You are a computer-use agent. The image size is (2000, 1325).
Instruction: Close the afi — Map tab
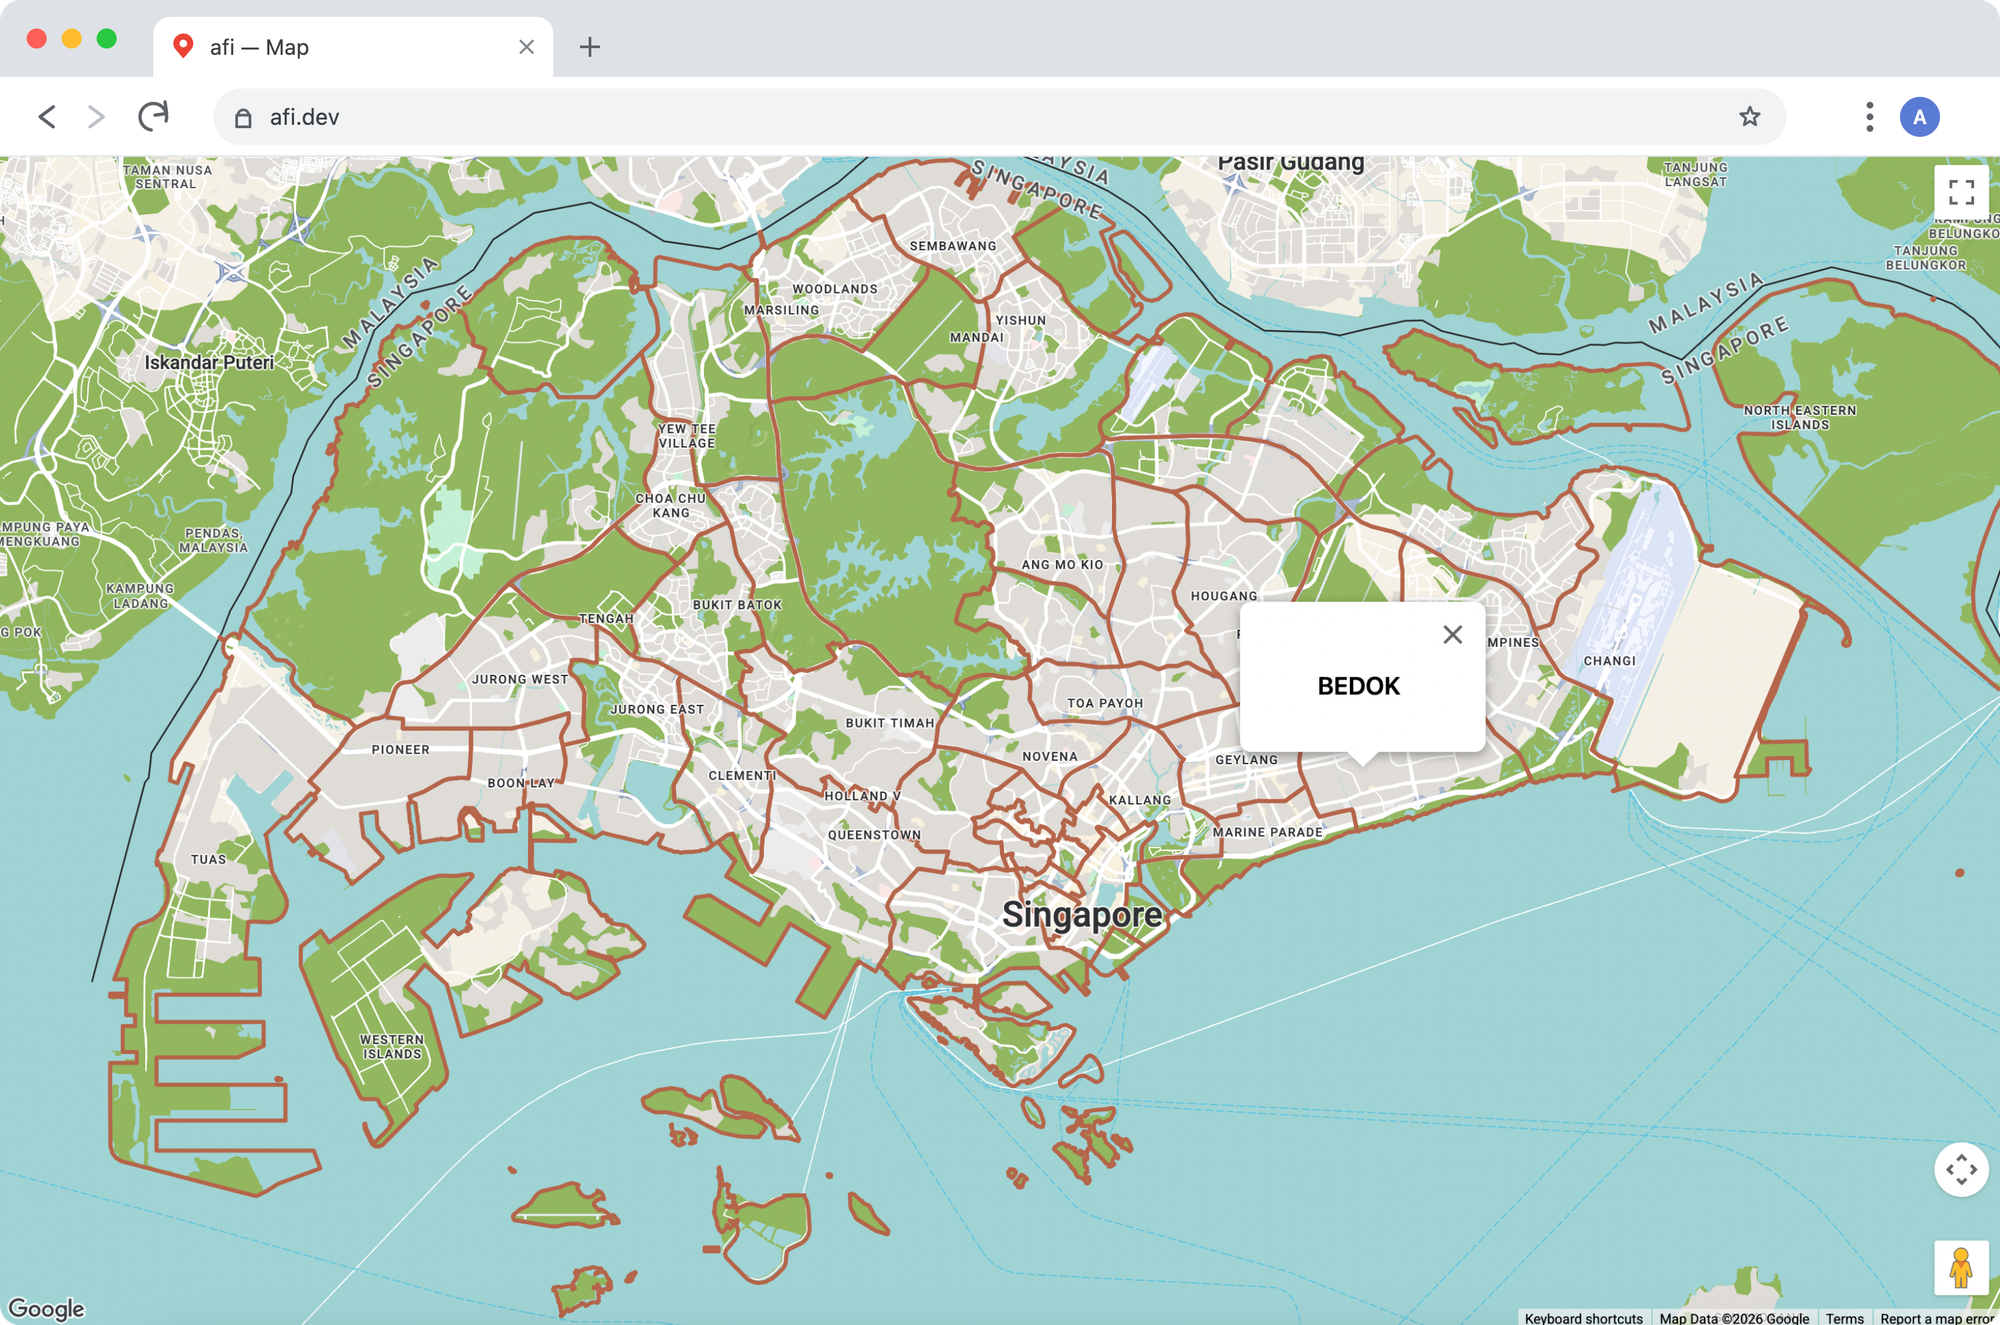[527, 47]
